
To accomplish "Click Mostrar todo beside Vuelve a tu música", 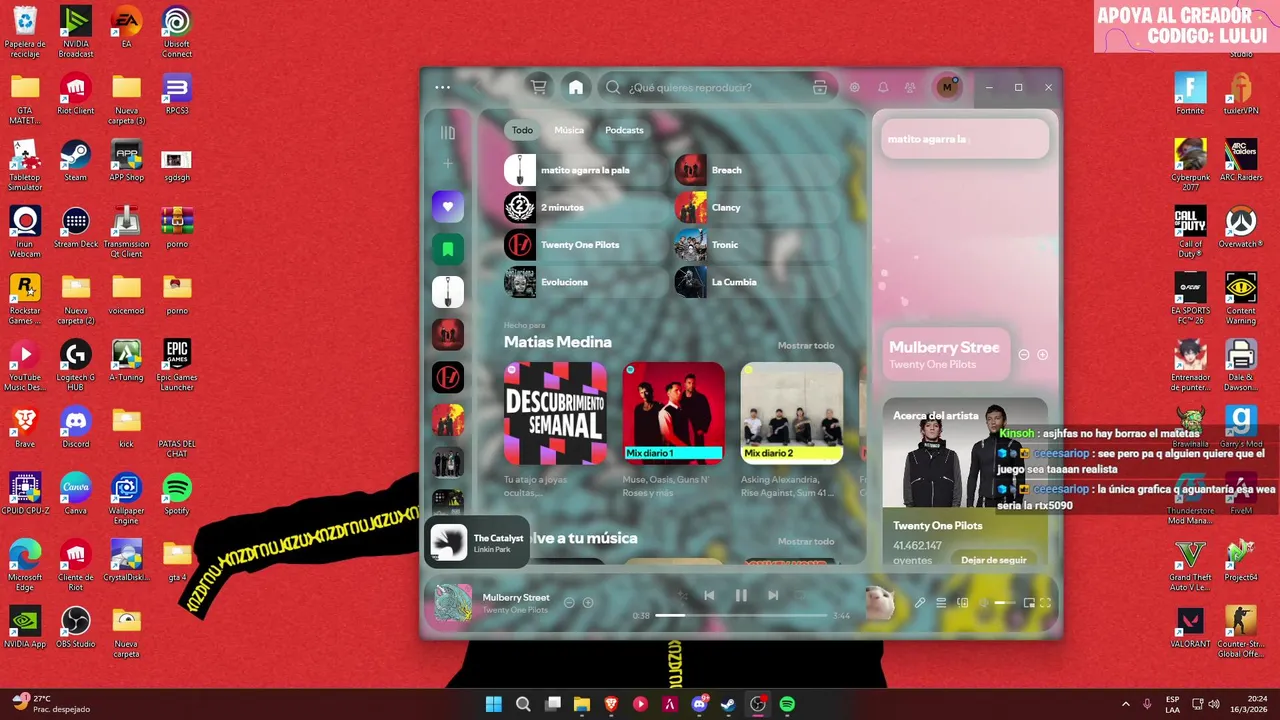I will click(806, 541).
